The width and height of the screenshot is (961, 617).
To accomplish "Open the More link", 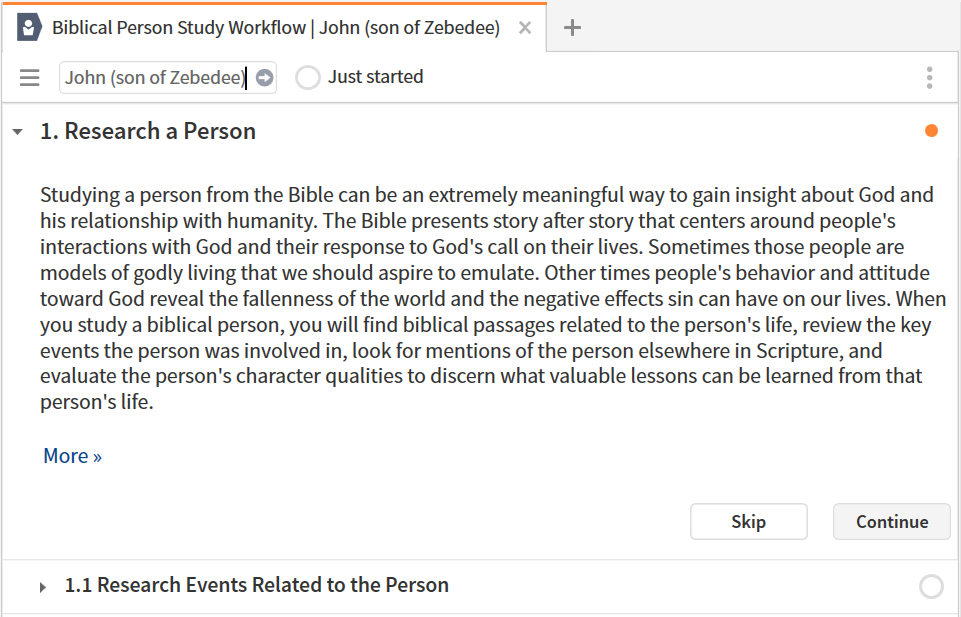I will (x=72, y=456).
